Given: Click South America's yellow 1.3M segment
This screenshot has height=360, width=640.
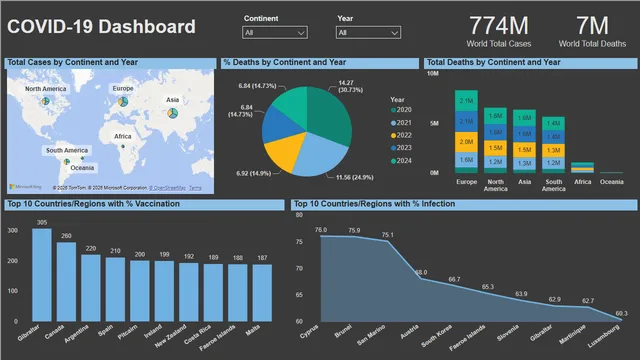Looking at the screenshot, I should click(x=553, y=150).
